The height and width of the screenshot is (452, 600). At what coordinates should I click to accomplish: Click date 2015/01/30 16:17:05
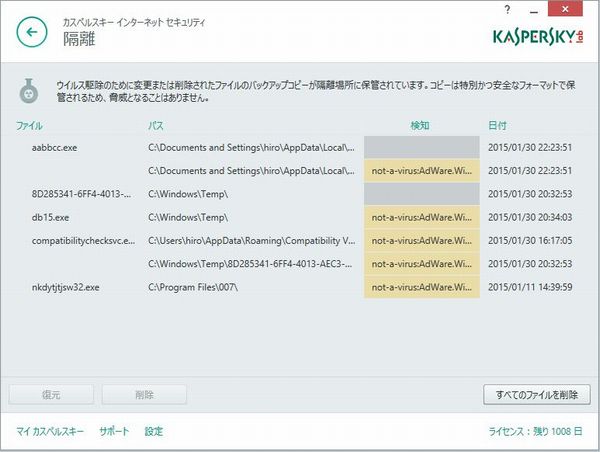530,241
